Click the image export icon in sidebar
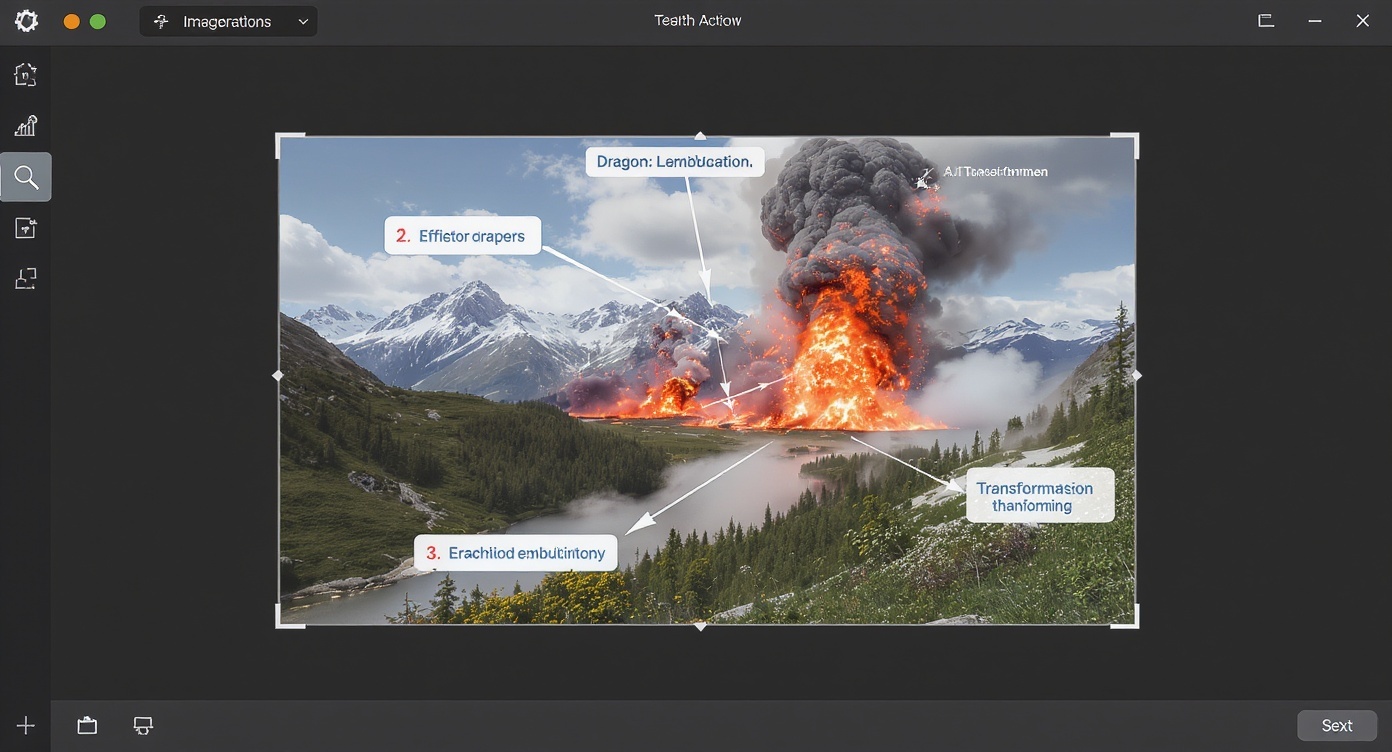This screenshot has width=1392, height=752. 26,229
